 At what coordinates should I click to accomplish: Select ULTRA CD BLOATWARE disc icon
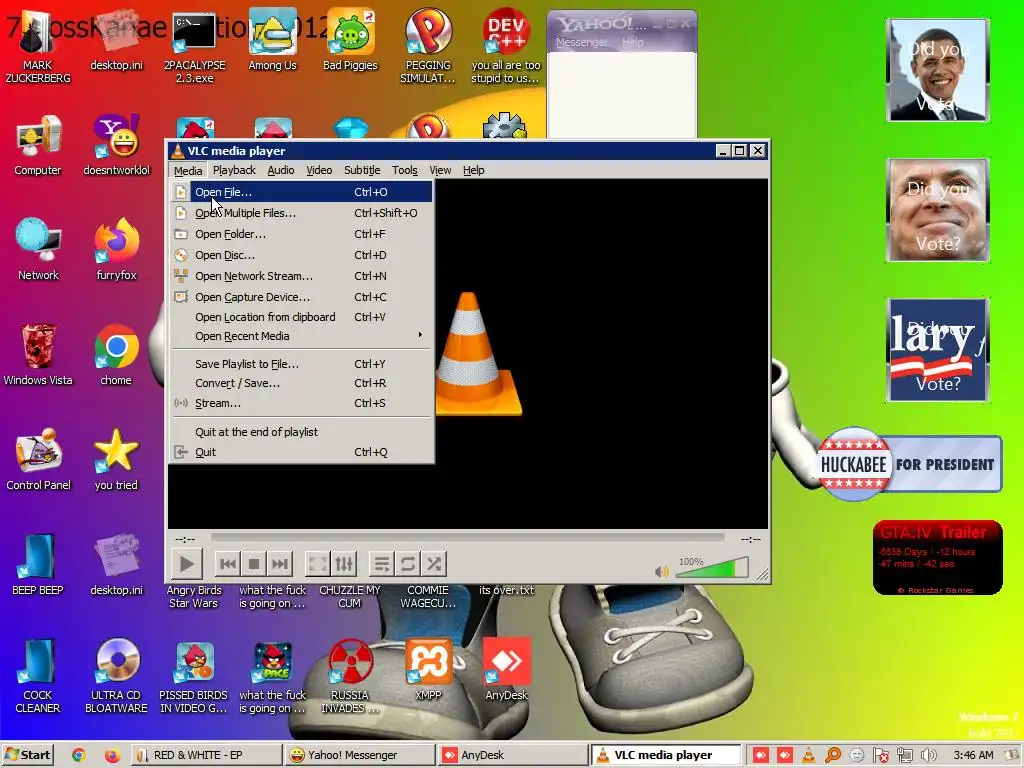click(x=116, y=676)
